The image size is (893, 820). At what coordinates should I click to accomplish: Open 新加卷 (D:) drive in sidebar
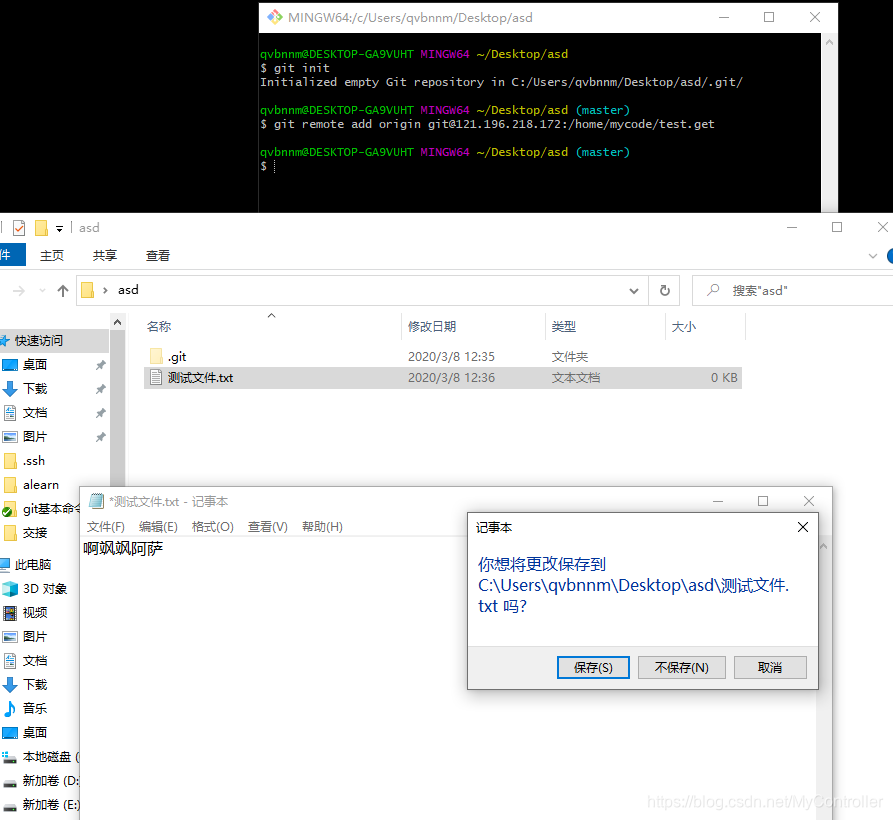(x=51, y=780)
